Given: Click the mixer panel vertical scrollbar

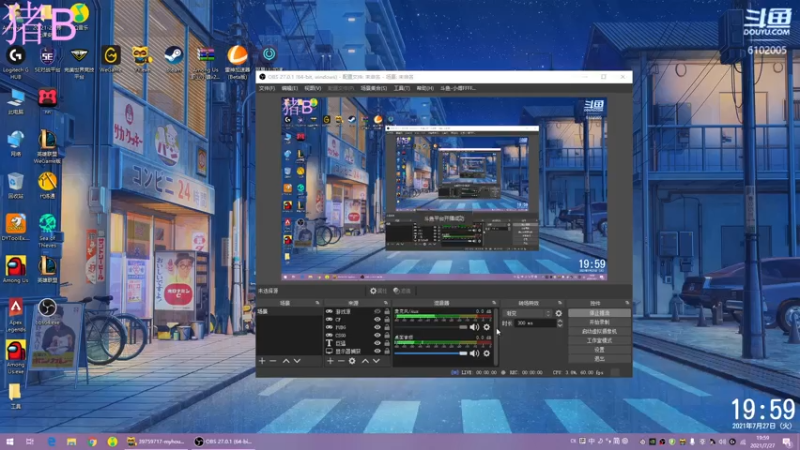Looking at the screenshot, I should point(496,337).
